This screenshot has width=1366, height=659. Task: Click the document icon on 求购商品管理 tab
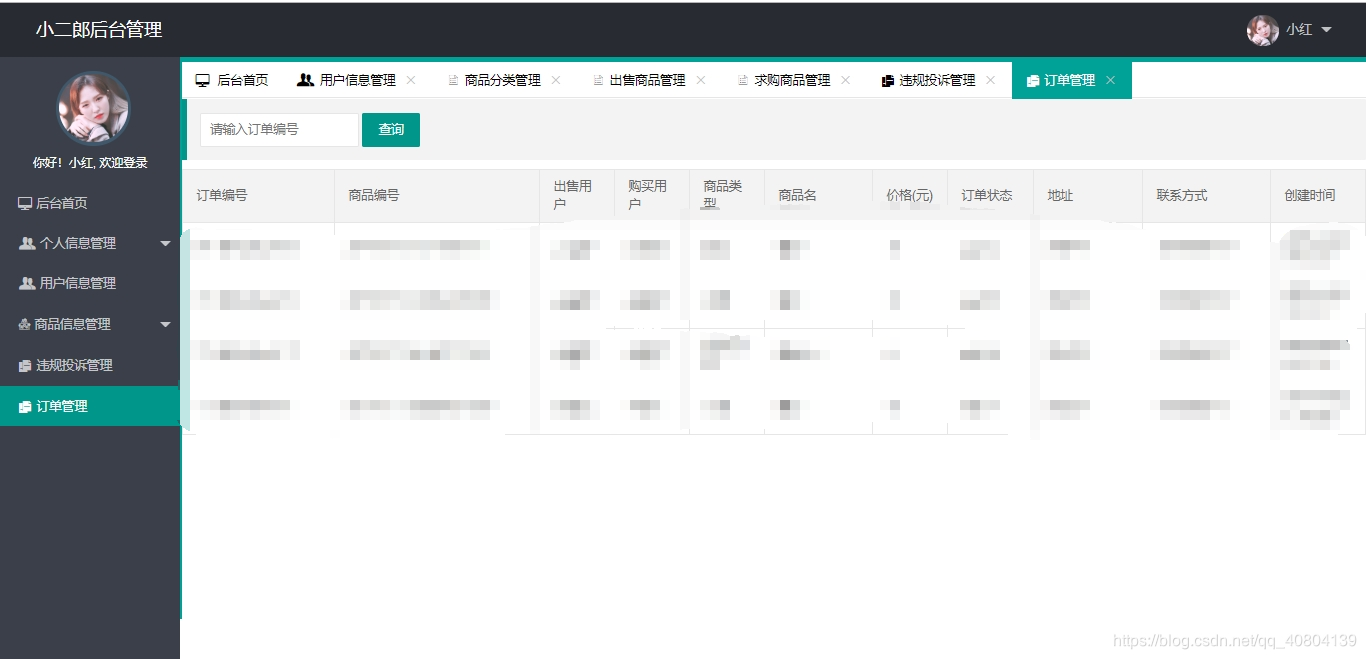(x=743, y=81)
